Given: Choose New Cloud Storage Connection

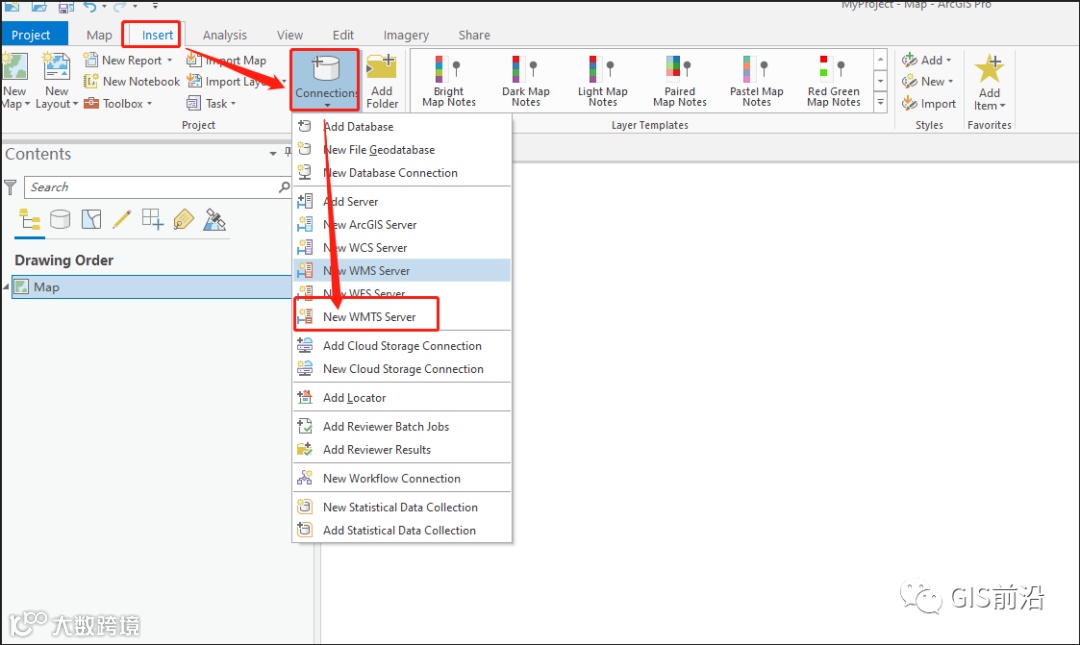Looking at the screenshot, I should point(402,369).
